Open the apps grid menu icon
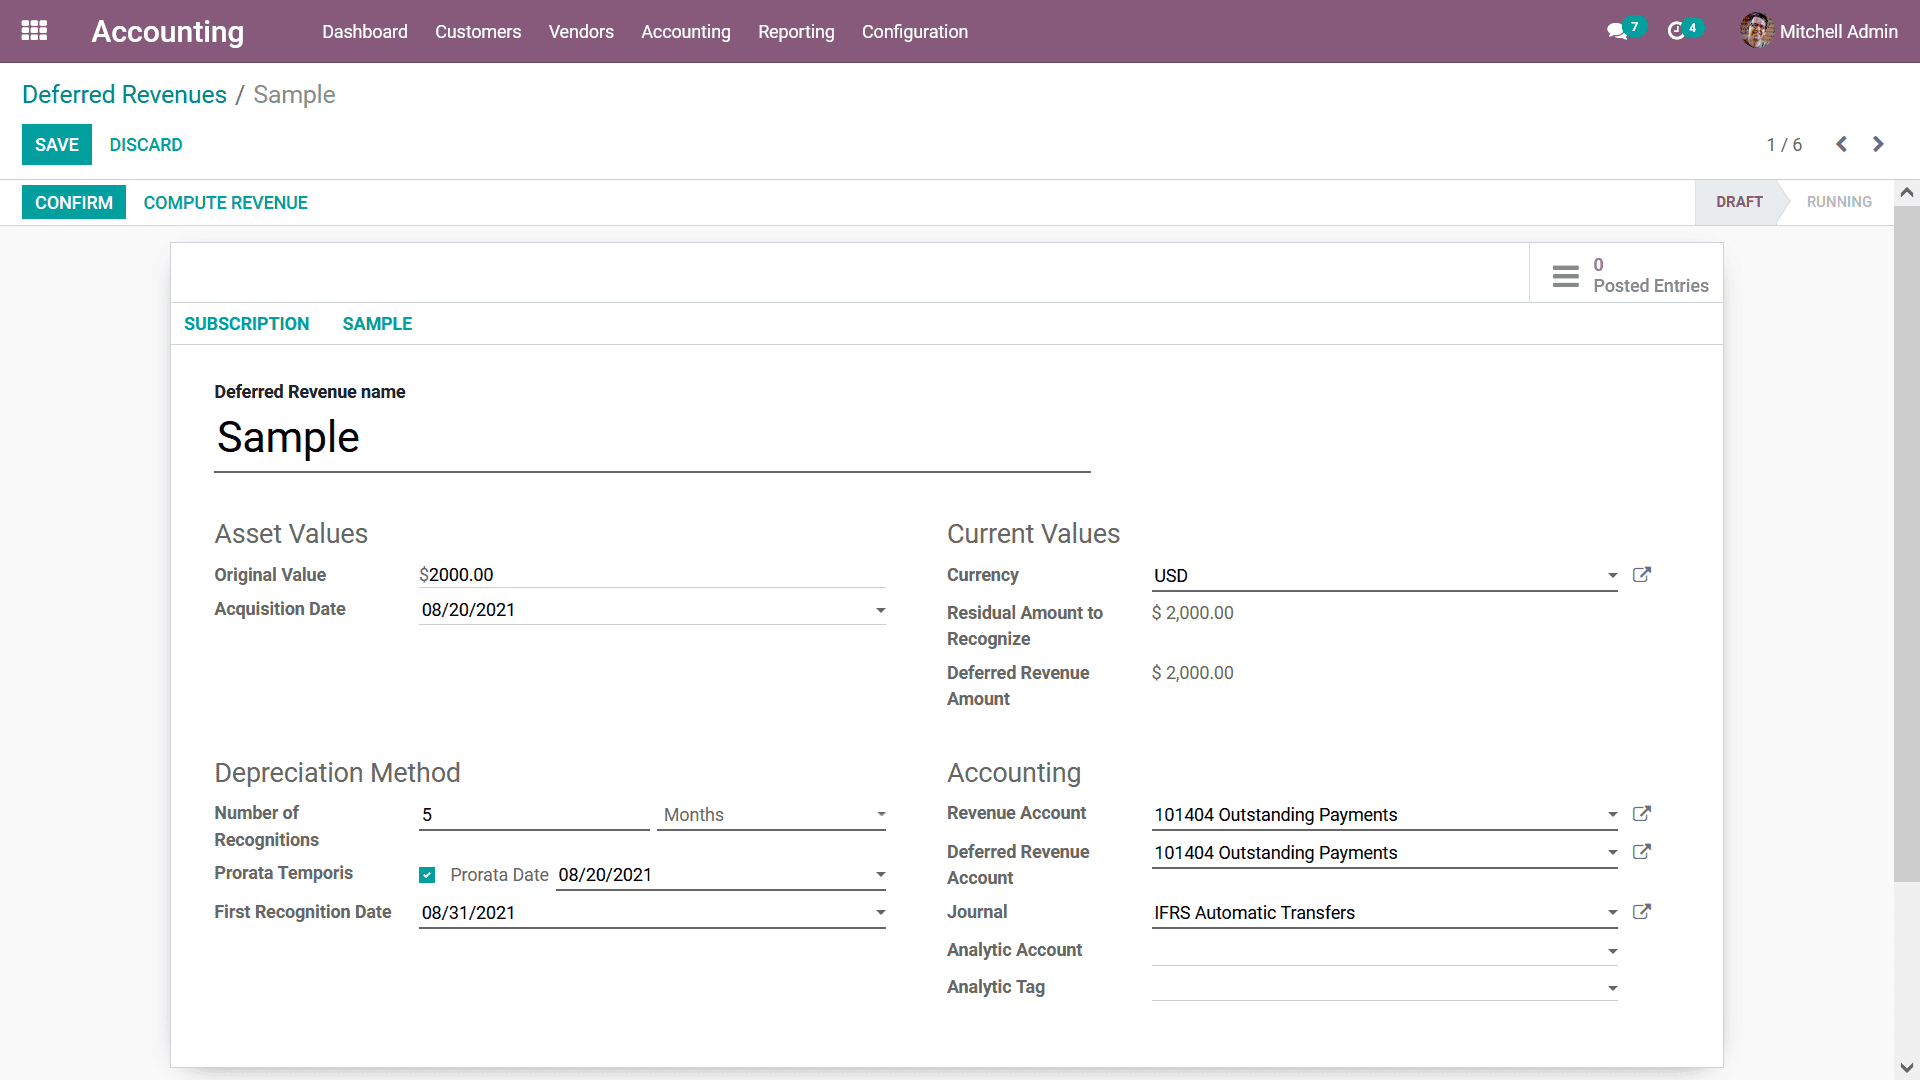 tap(34, 31)
